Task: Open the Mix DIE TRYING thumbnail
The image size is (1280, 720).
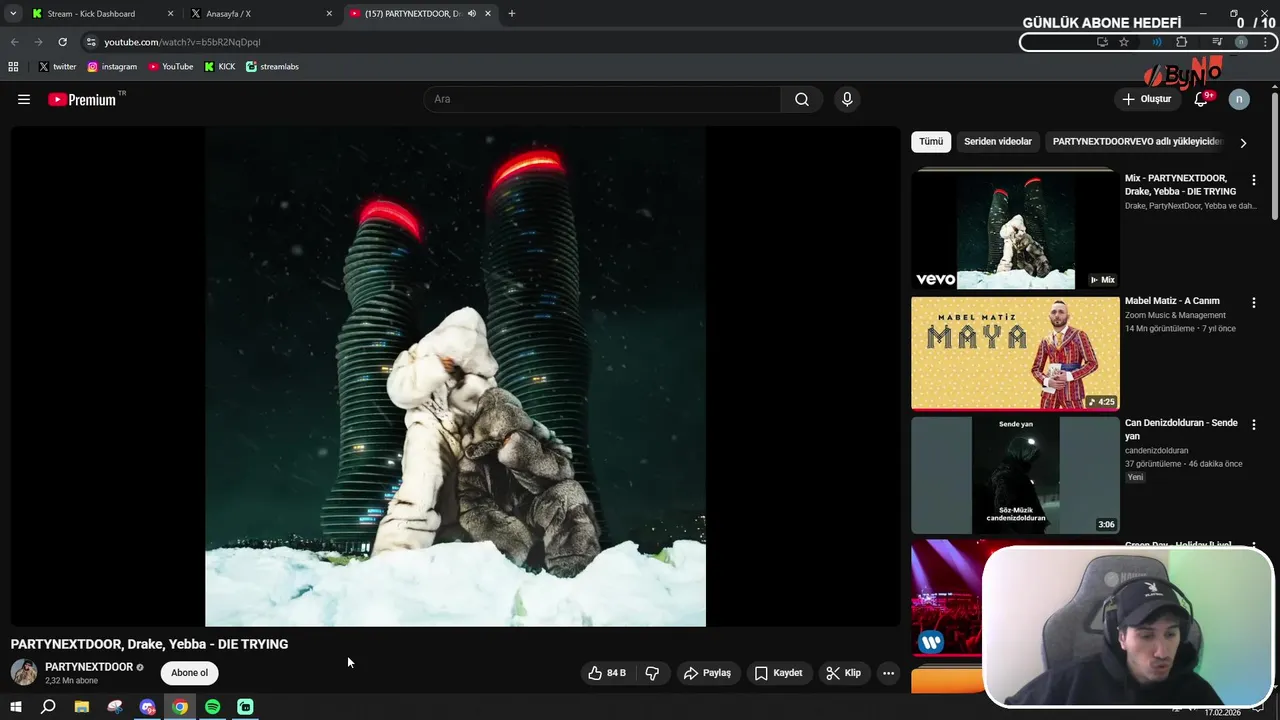Action: pos(1015,230)
